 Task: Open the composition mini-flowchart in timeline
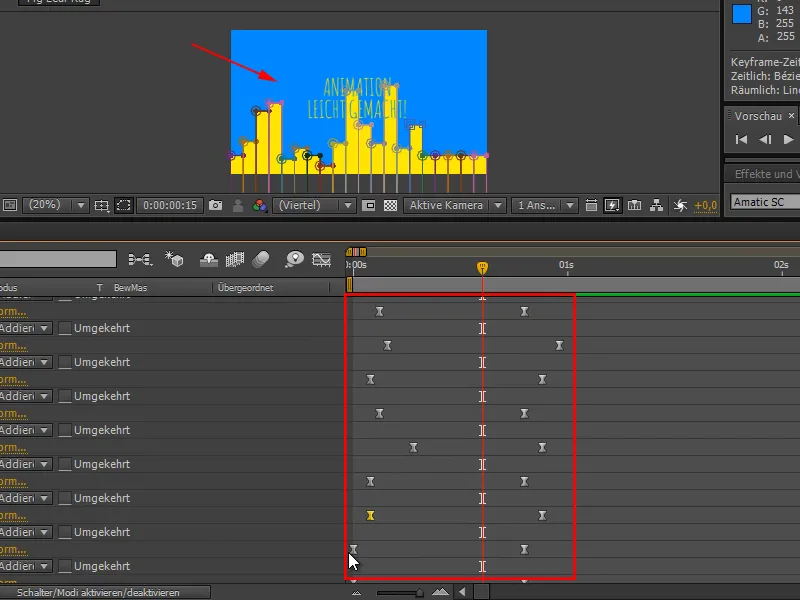[x=140, y=260]
